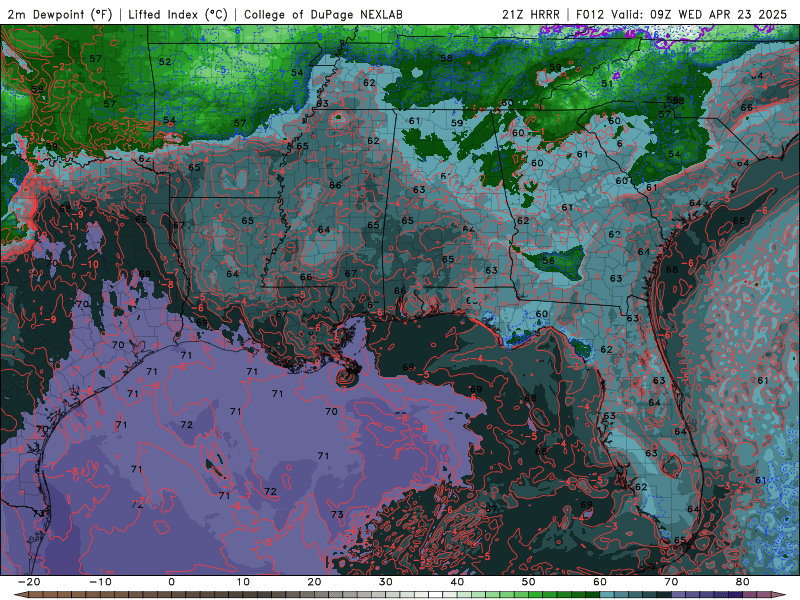Click the 80 label on the color scale
Image resolution: width=800 pixels, height=600 pixels.
tap(743, 582)
